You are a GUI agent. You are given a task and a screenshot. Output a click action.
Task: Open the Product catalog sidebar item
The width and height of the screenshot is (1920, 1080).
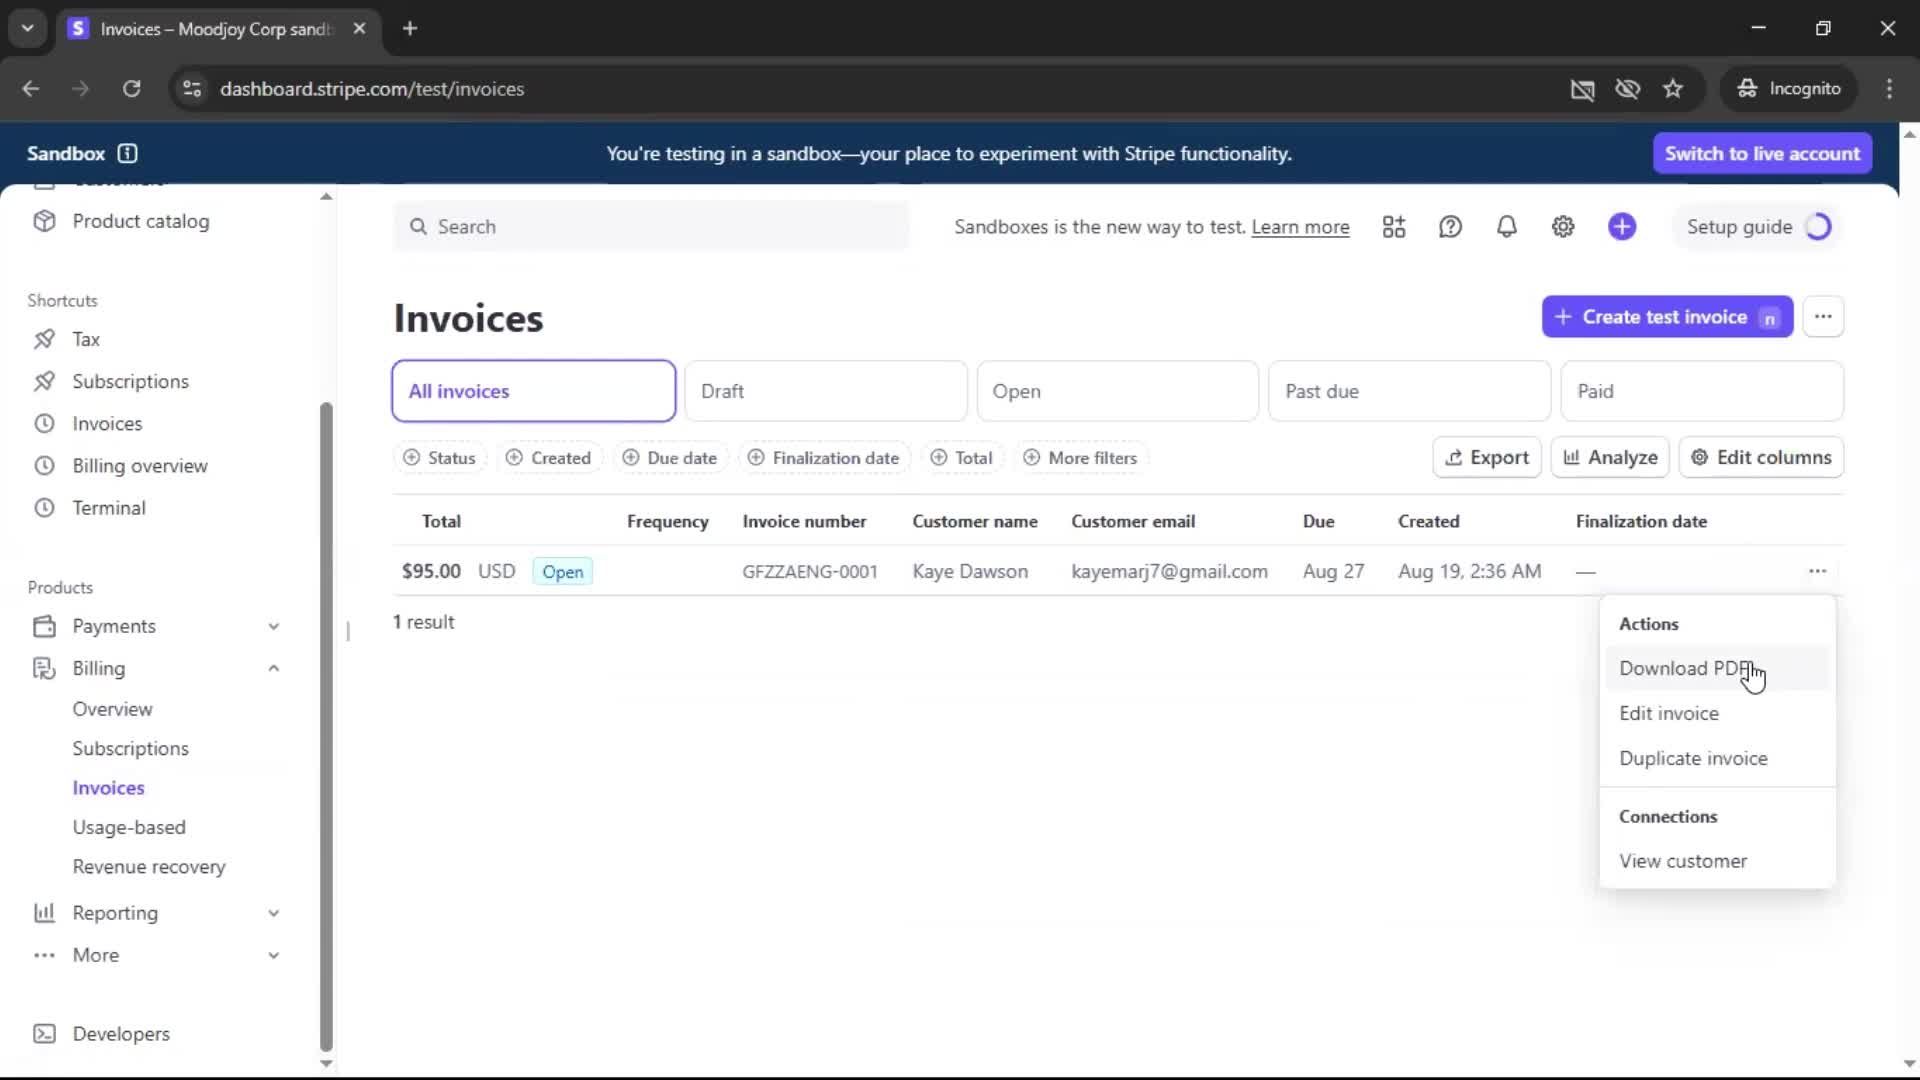pos(140,221)
